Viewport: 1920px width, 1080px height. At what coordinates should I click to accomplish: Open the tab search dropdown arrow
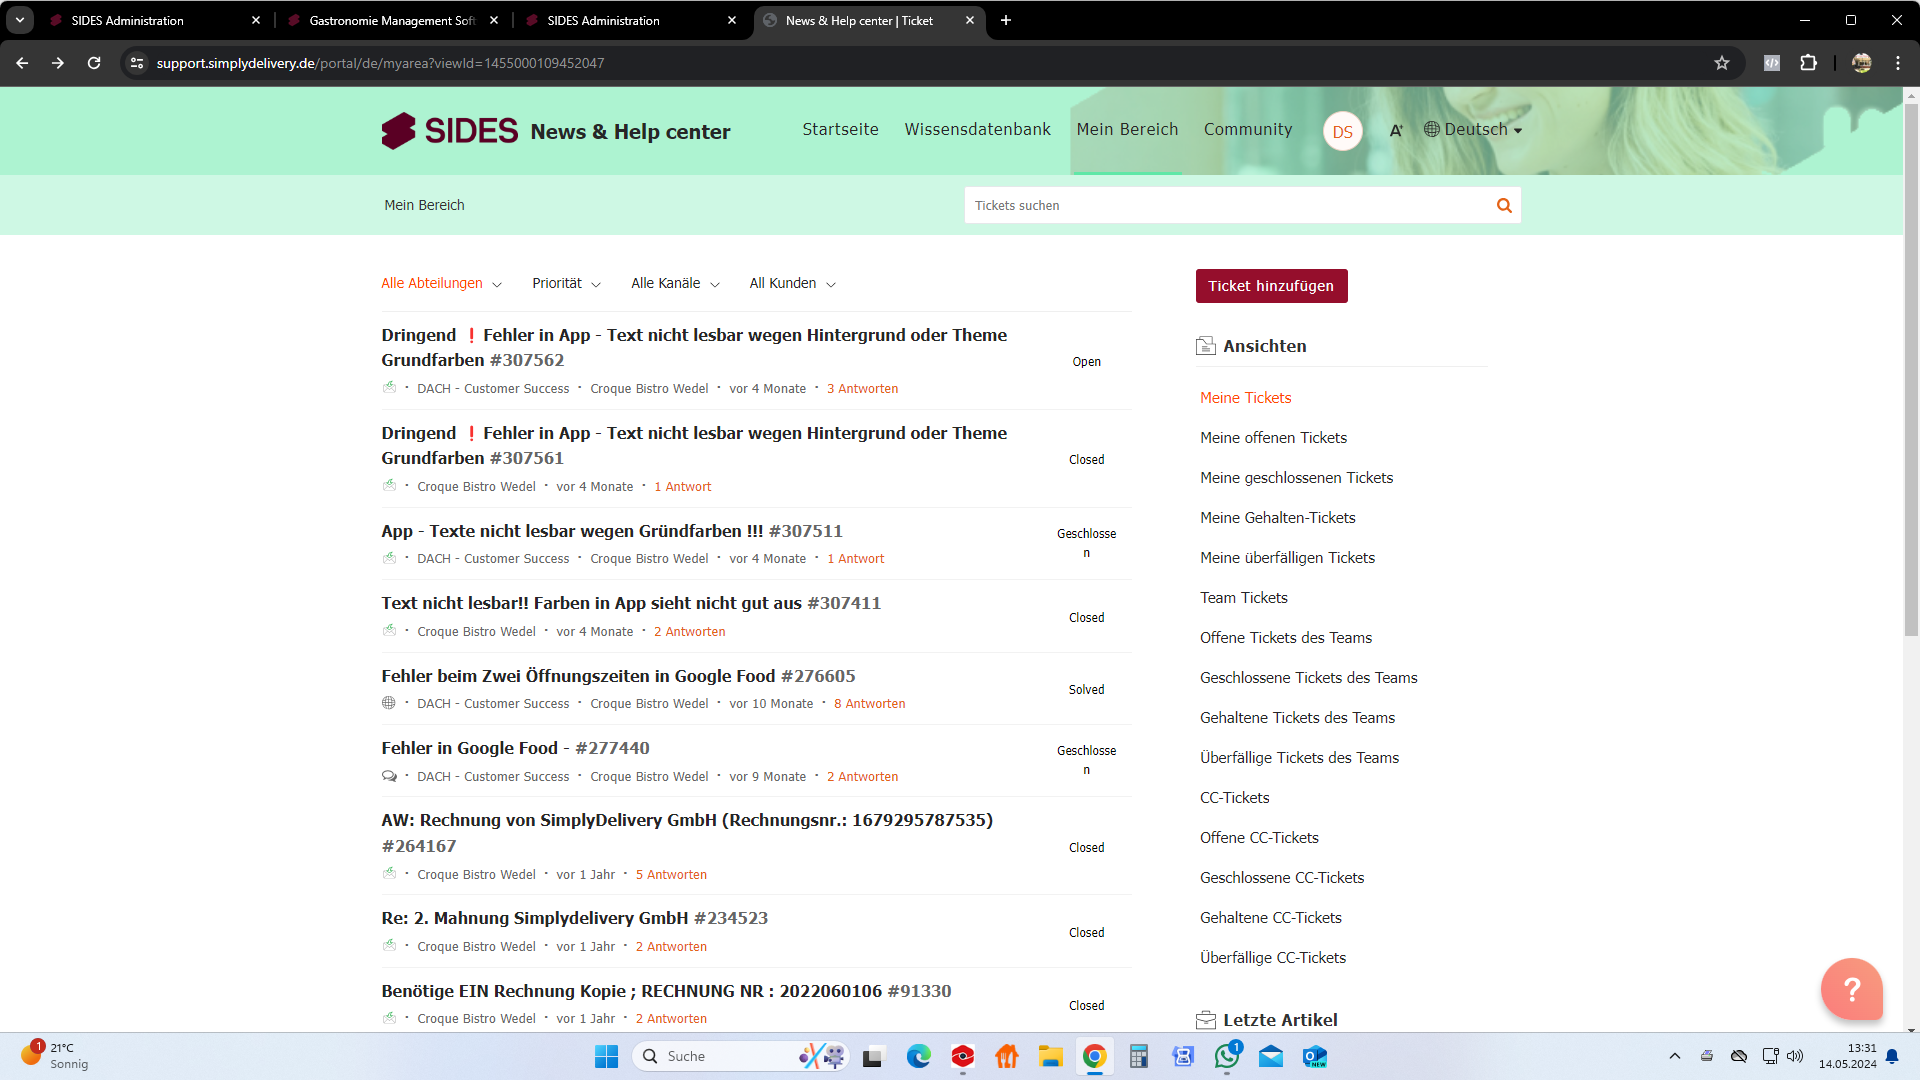(19, 20)
